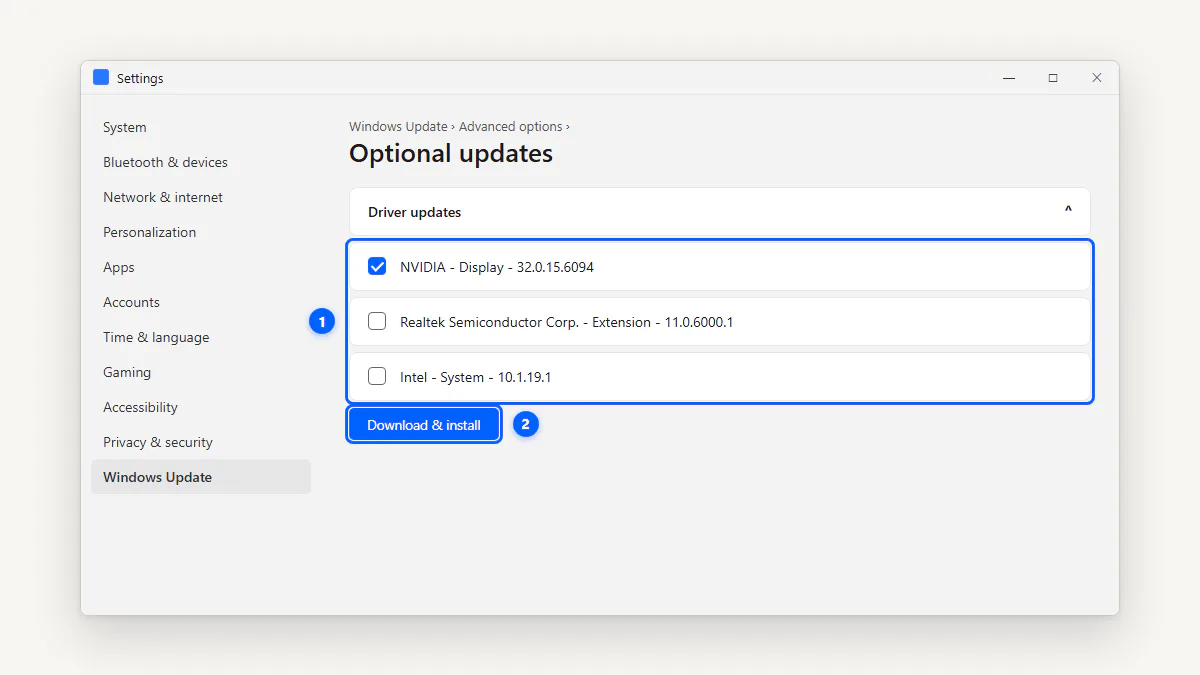
Task: Select Windows Update in the sidebar
Action: [x=201, y=477]
